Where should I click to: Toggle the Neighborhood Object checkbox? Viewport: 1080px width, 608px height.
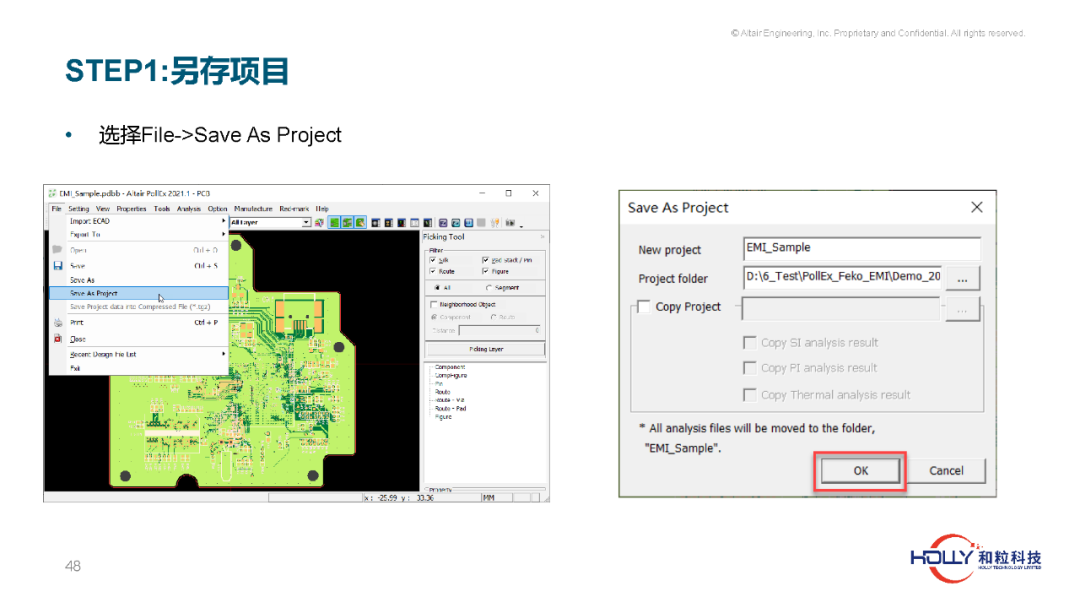[433, 304]
